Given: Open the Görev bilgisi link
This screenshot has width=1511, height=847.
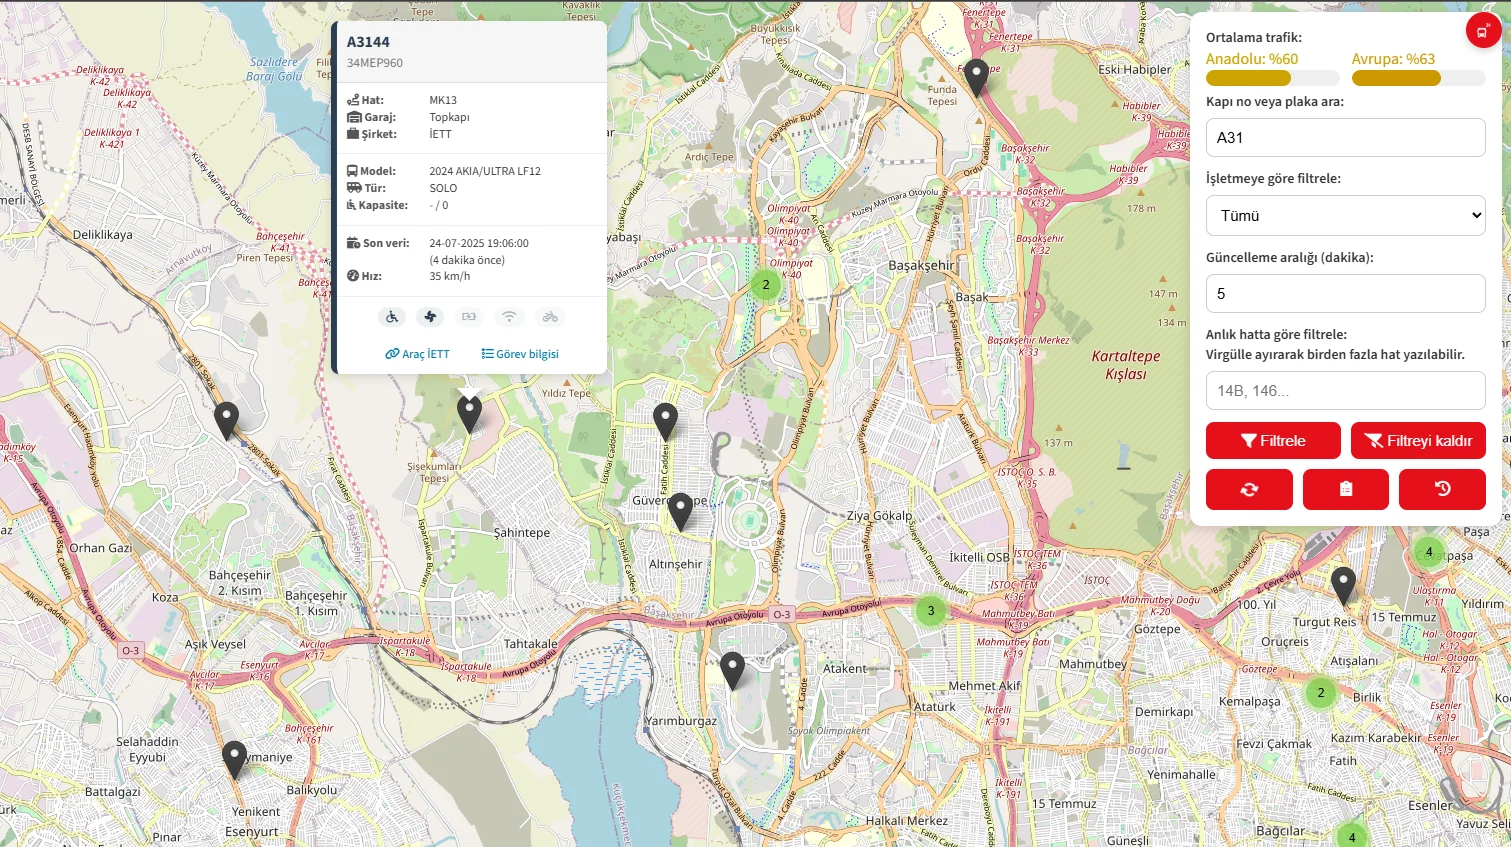Looking at the screenshot, I should [520, 354].
